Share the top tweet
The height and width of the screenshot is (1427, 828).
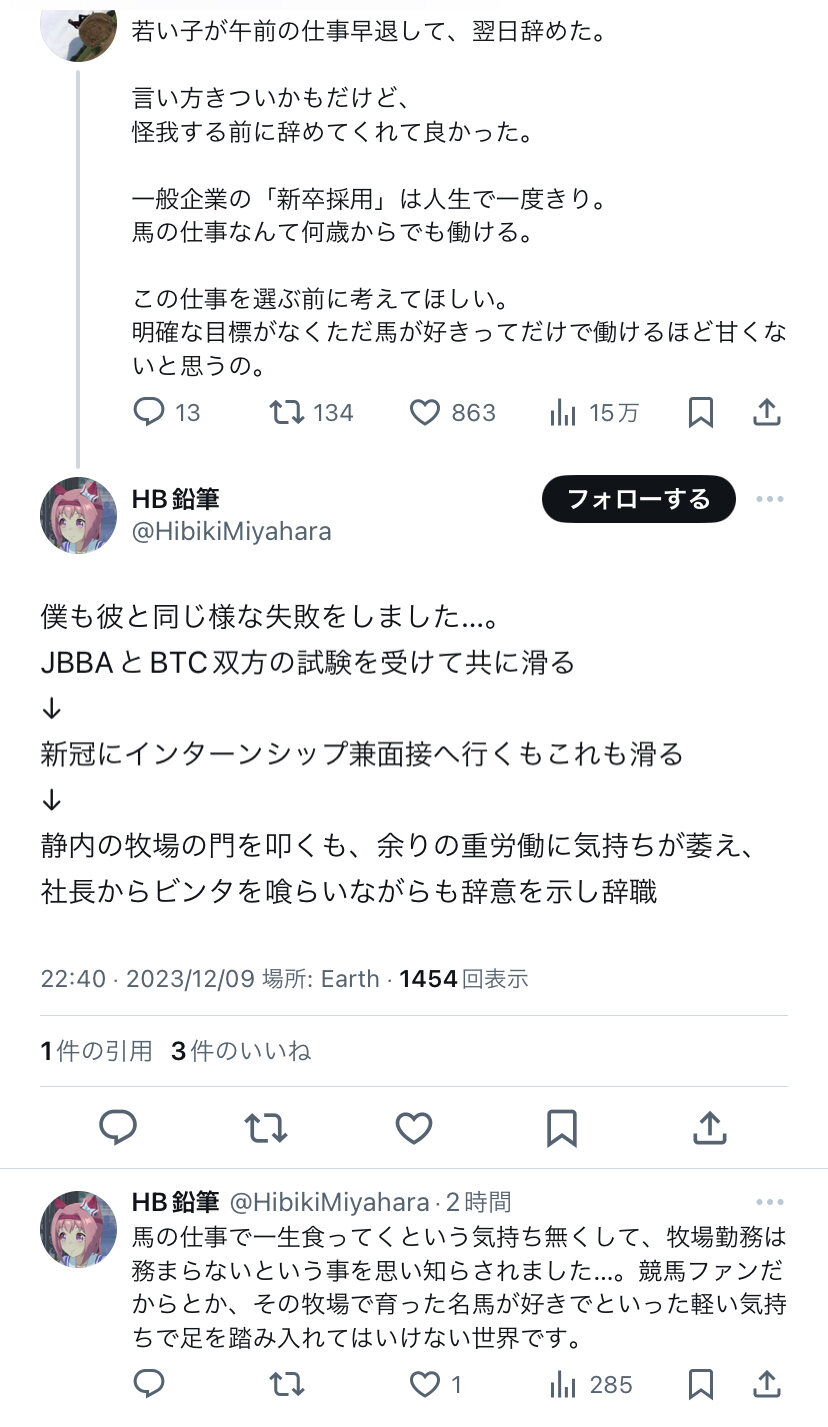point(766,412)
